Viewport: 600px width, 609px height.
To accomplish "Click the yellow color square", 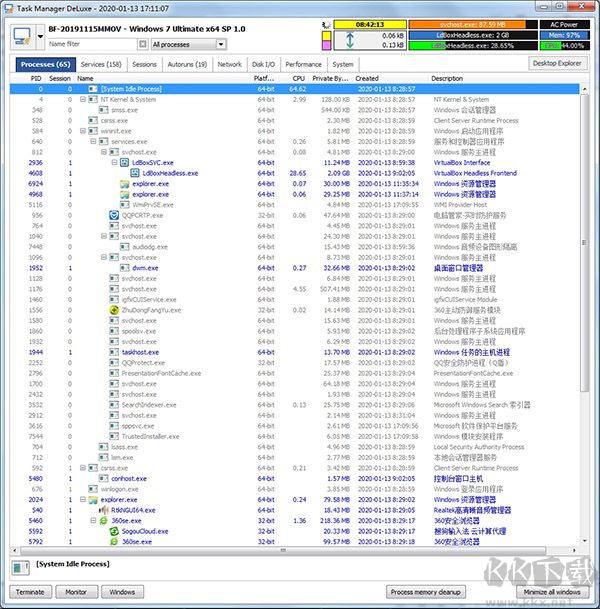I will 326,36.
